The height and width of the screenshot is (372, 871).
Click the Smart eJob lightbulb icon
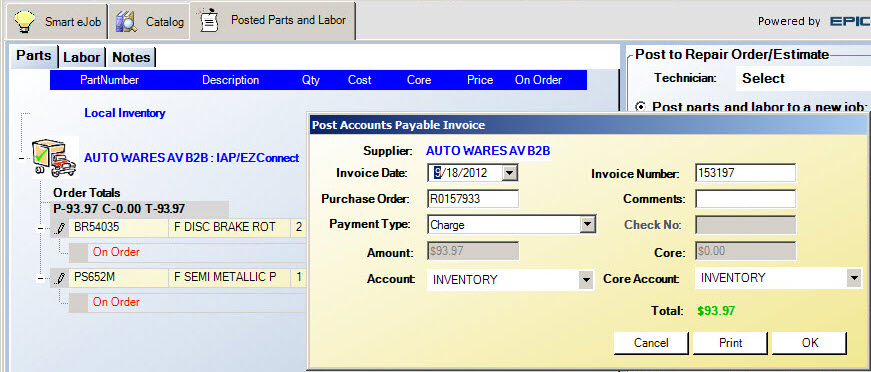23,21
